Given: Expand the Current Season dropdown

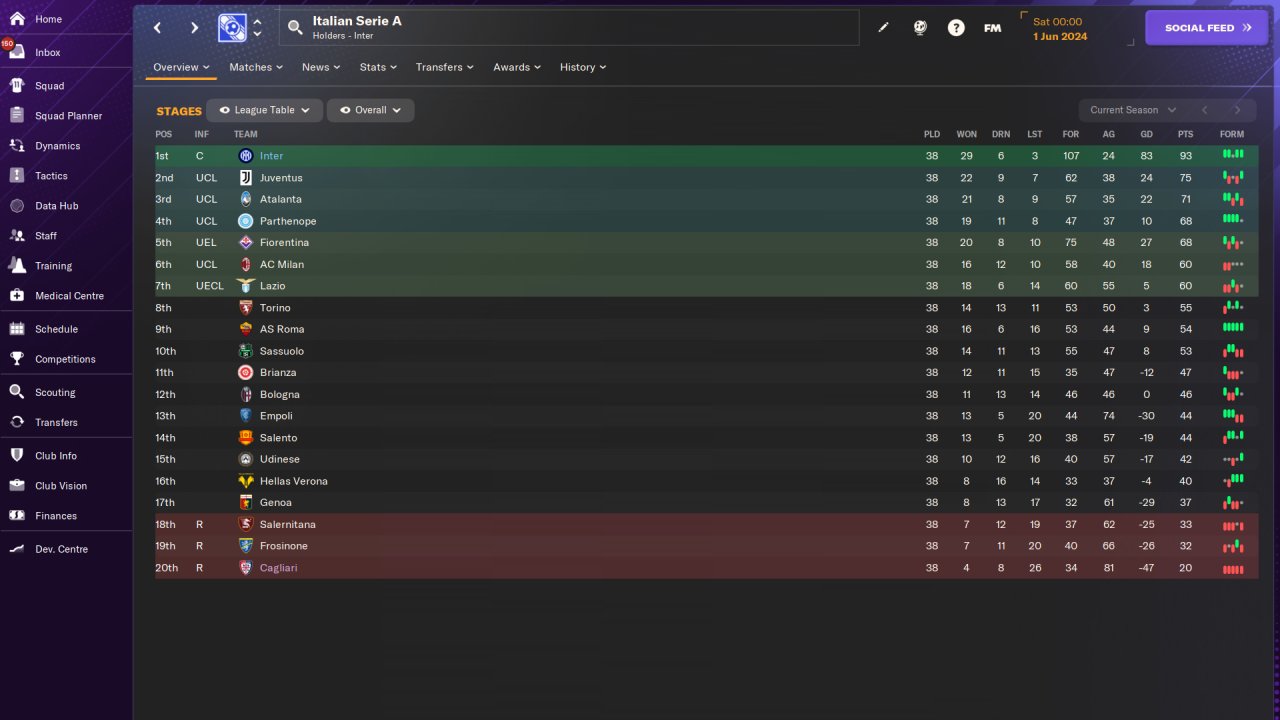Looking at the screenshot, I should [1132, 110].
